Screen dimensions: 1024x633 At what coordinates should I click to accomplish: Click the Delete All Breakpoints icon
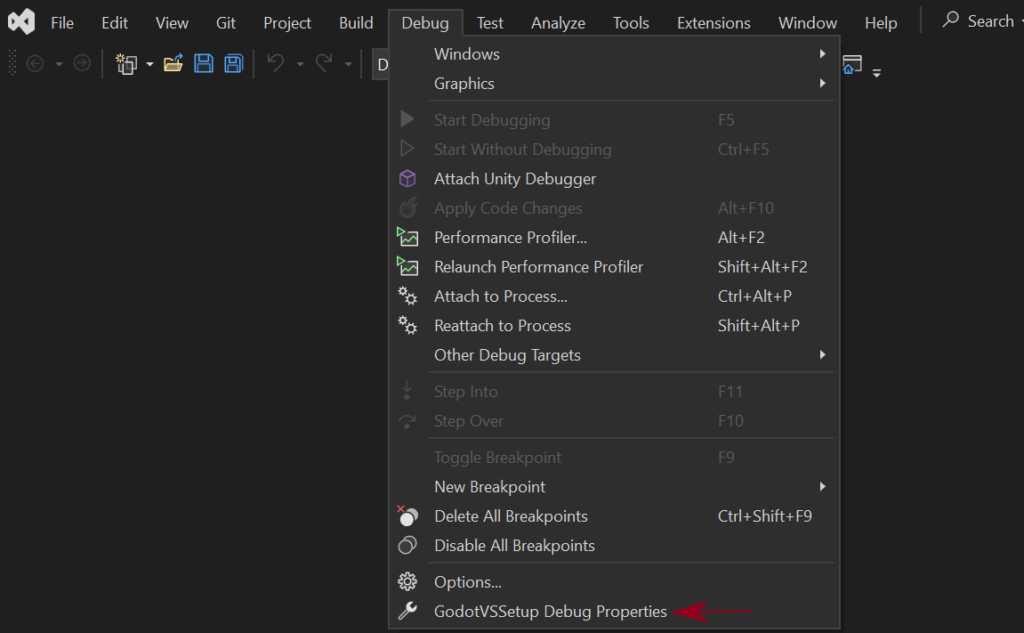407,516
